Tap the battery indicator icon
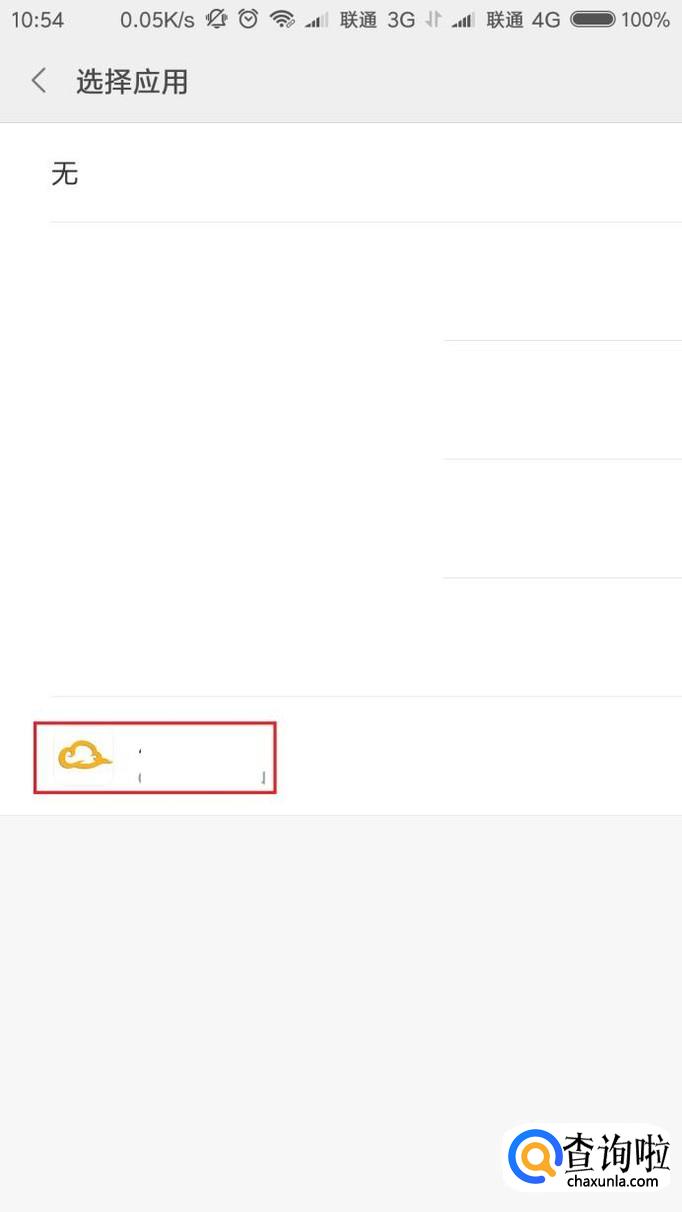 [592, 19]
